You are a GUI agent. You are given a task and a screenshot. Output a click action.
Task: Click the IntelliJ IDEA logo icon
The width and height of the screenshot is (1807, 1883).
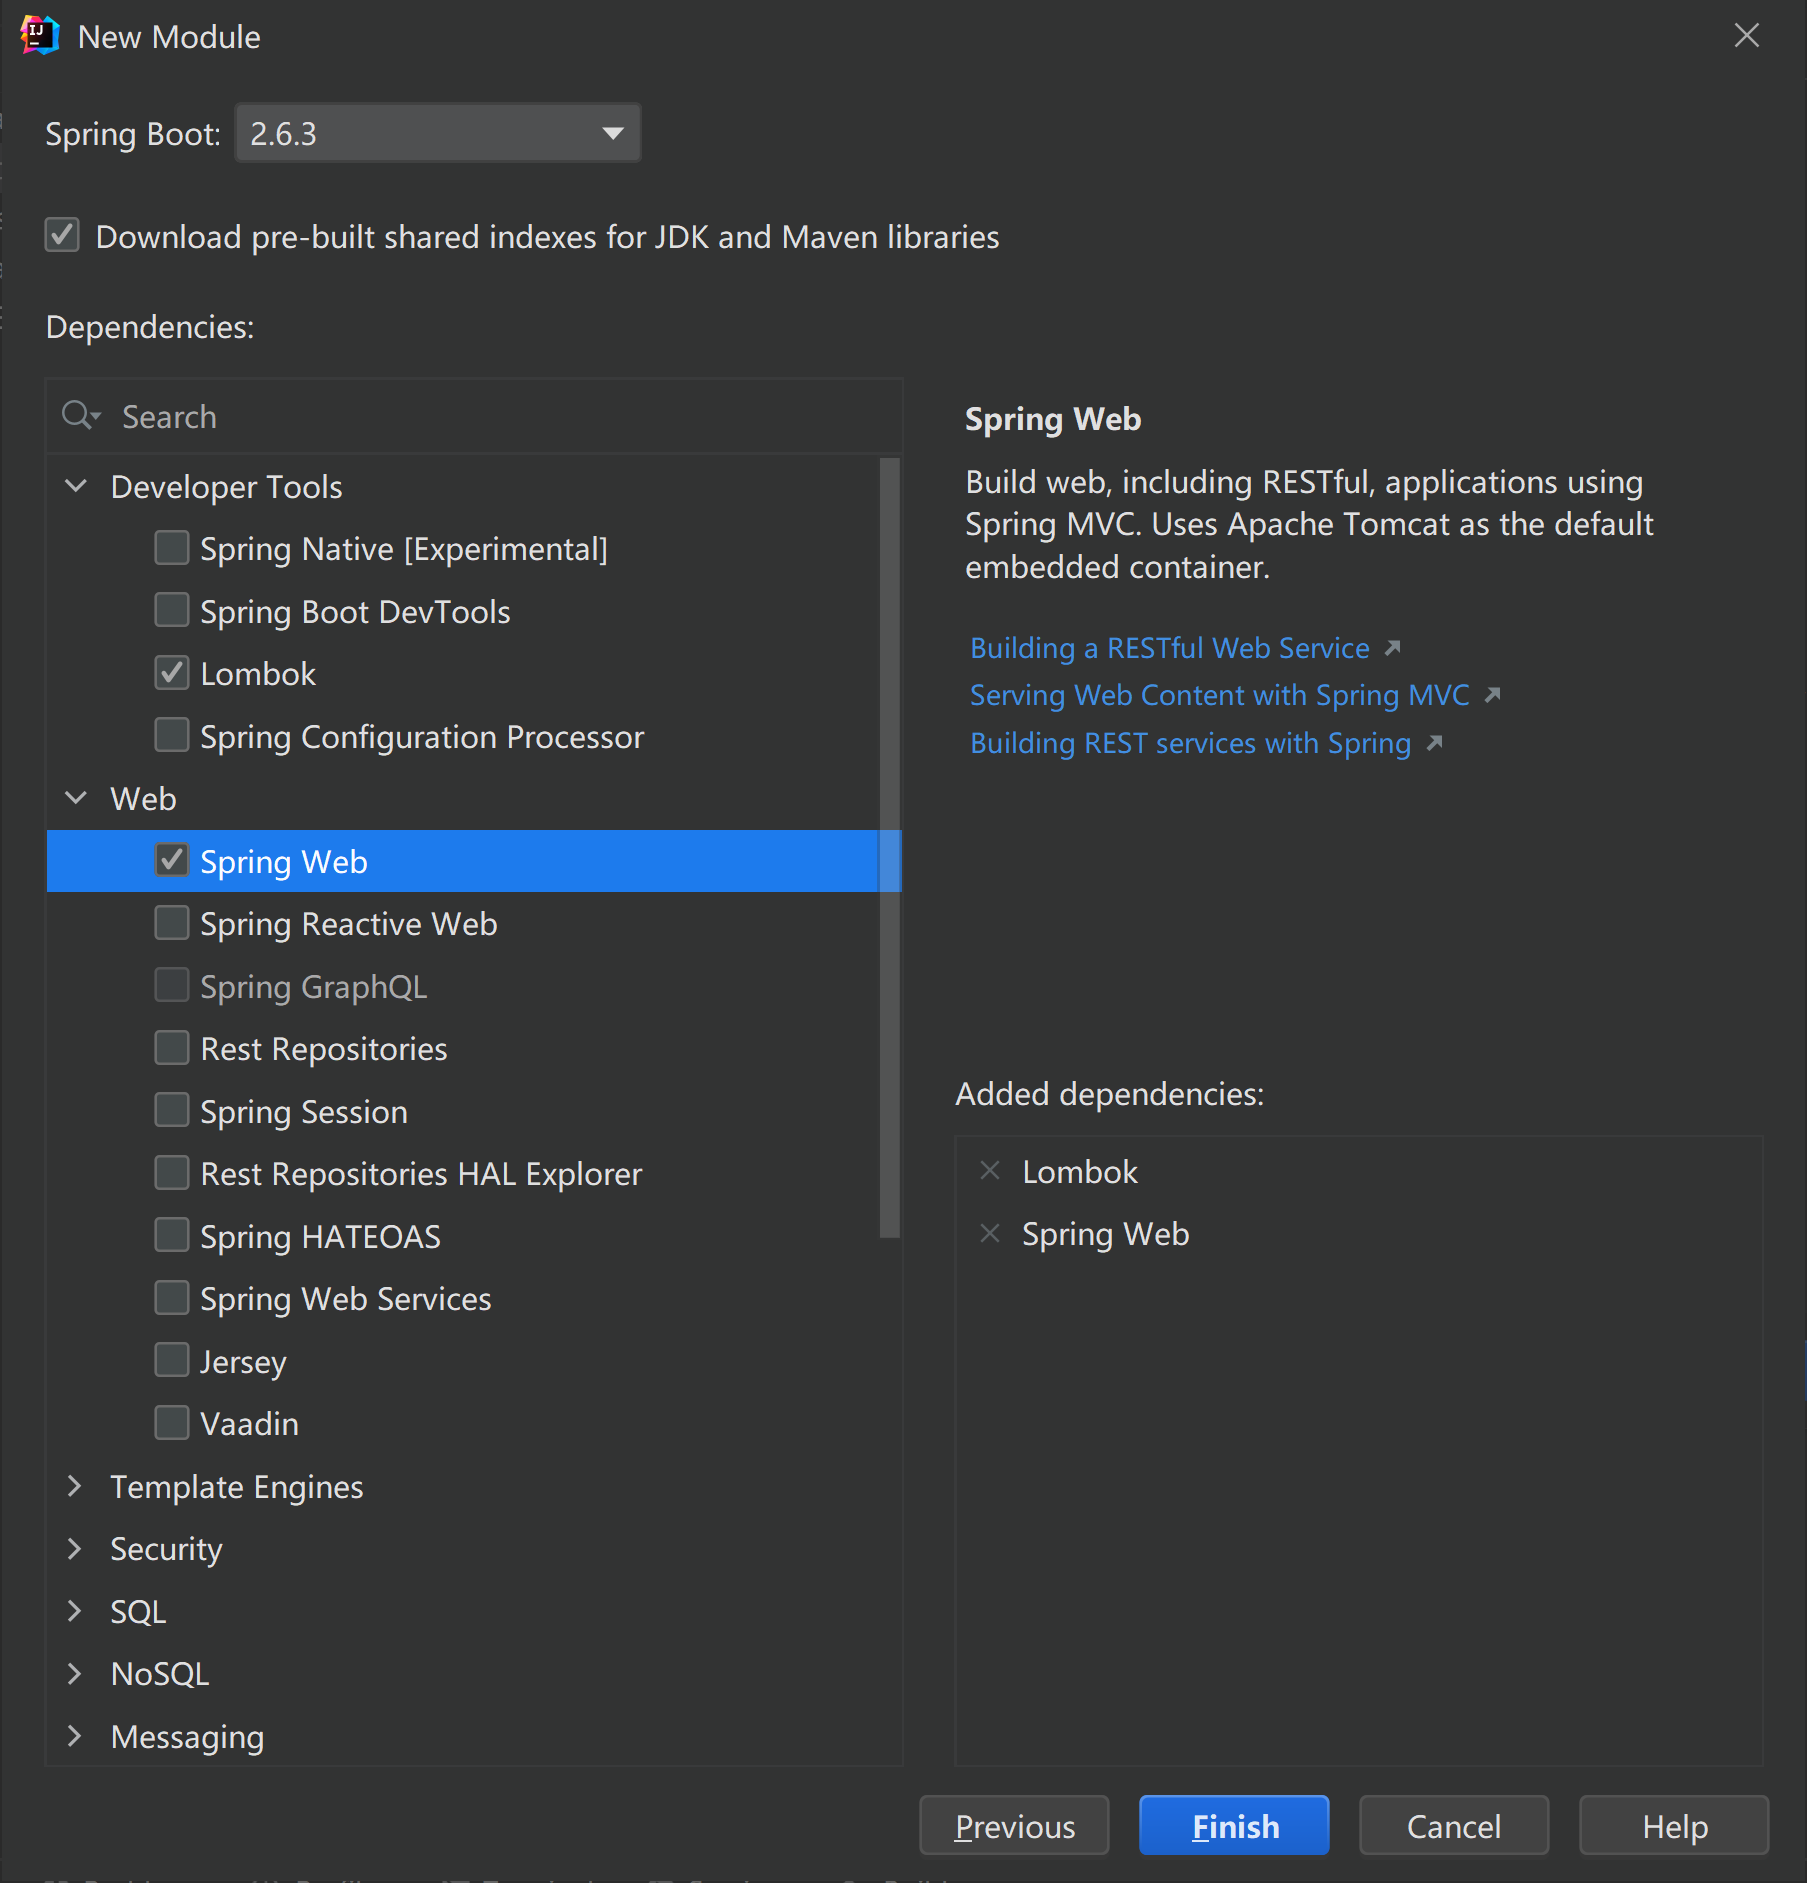(39, 36)
